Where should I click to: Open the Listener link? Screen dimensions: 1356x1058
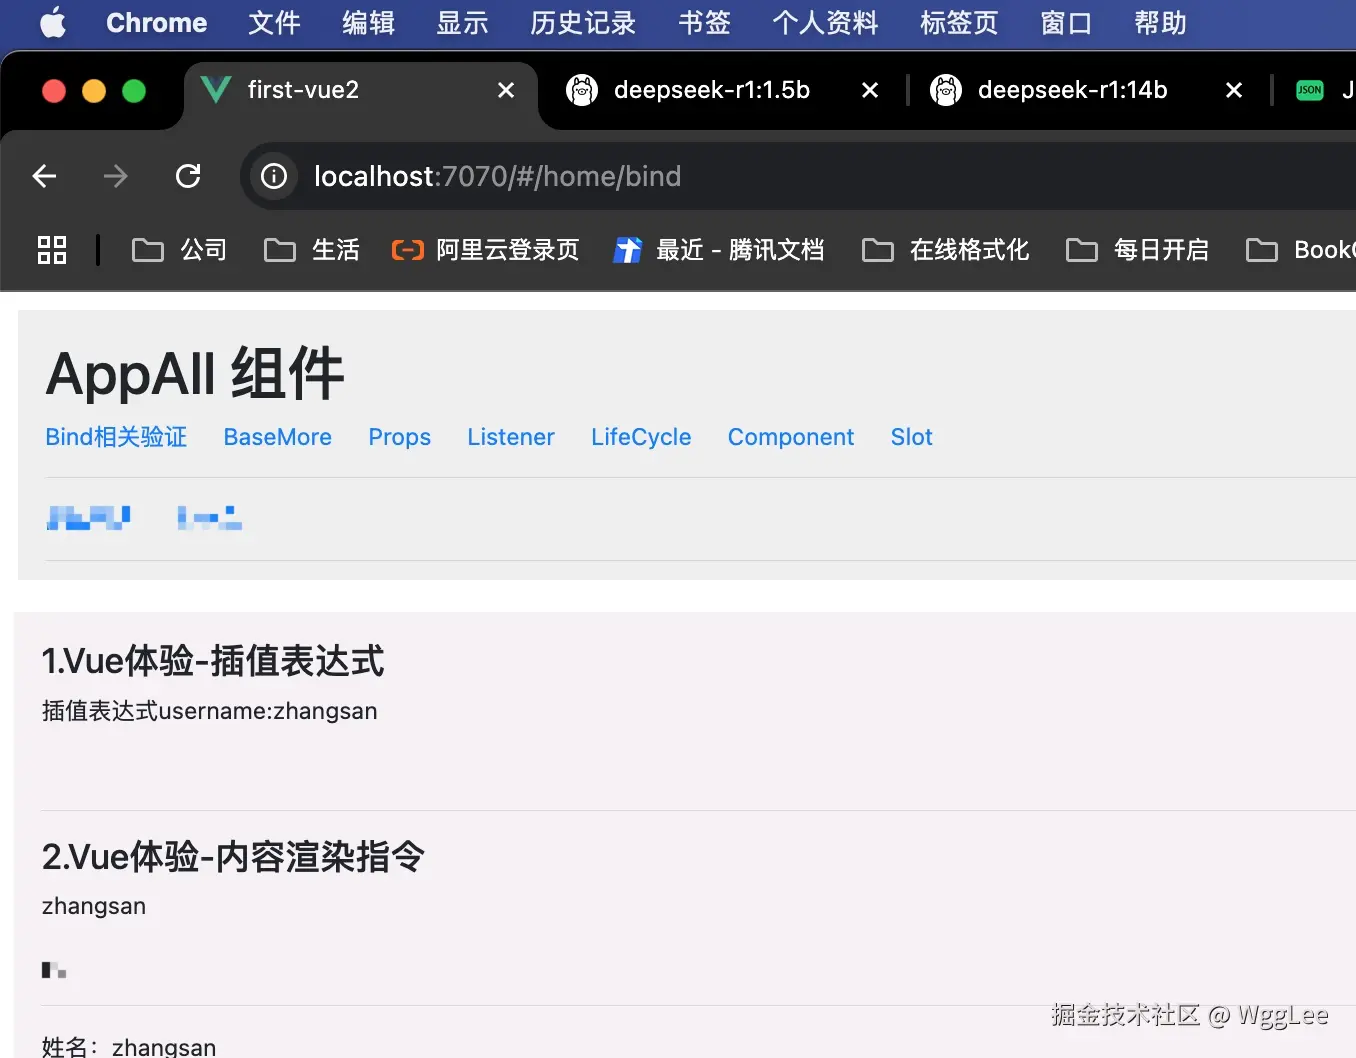coord(510,437)
